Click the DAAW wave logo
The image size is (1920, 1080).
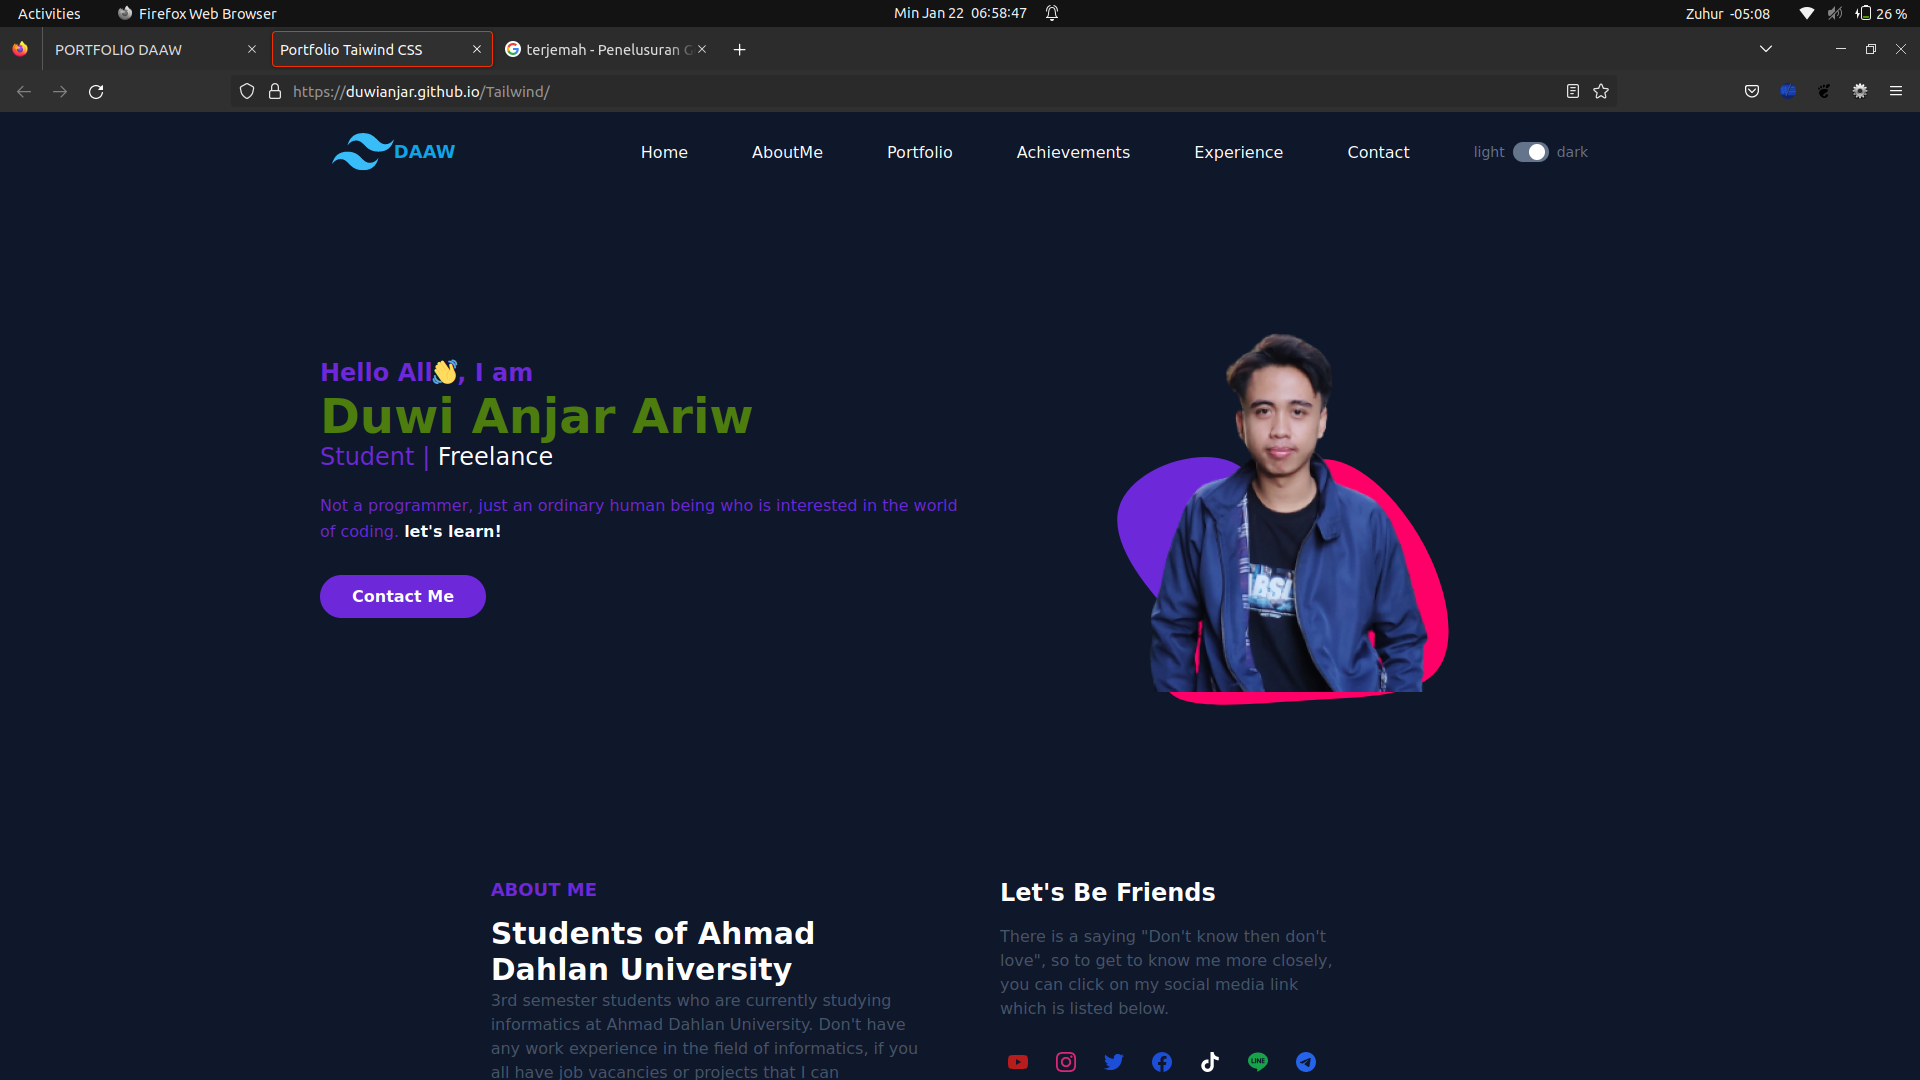coord(360,151)
